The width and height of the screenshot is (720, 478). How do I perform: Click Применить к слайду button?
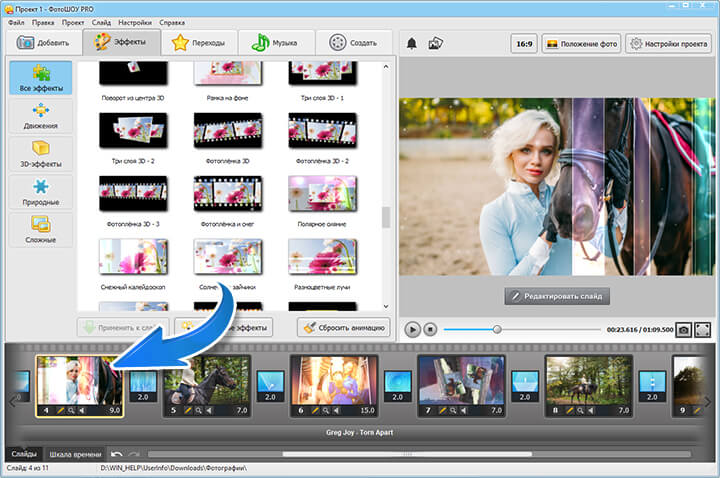click(x=123, y=328)
